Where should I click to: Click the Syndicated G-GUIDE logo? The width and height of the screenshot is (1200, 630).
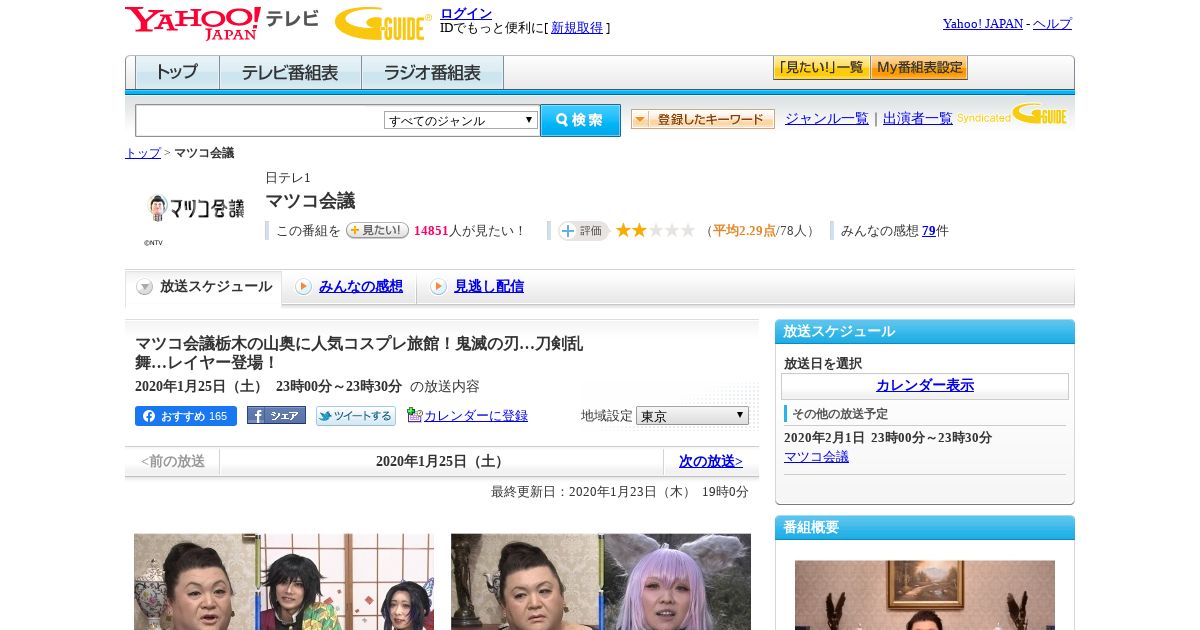pyautogui.click(x=1011, y=115)
